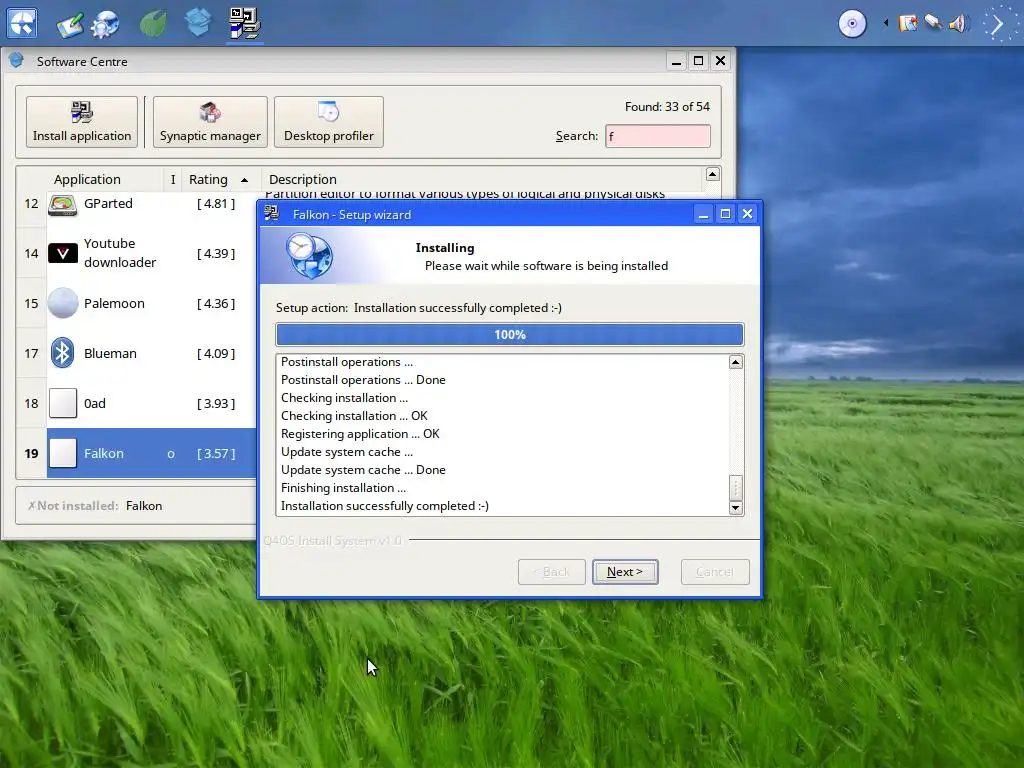Click the Description column header
This screenshot has width=1024, height=768.
pos(303,179)
